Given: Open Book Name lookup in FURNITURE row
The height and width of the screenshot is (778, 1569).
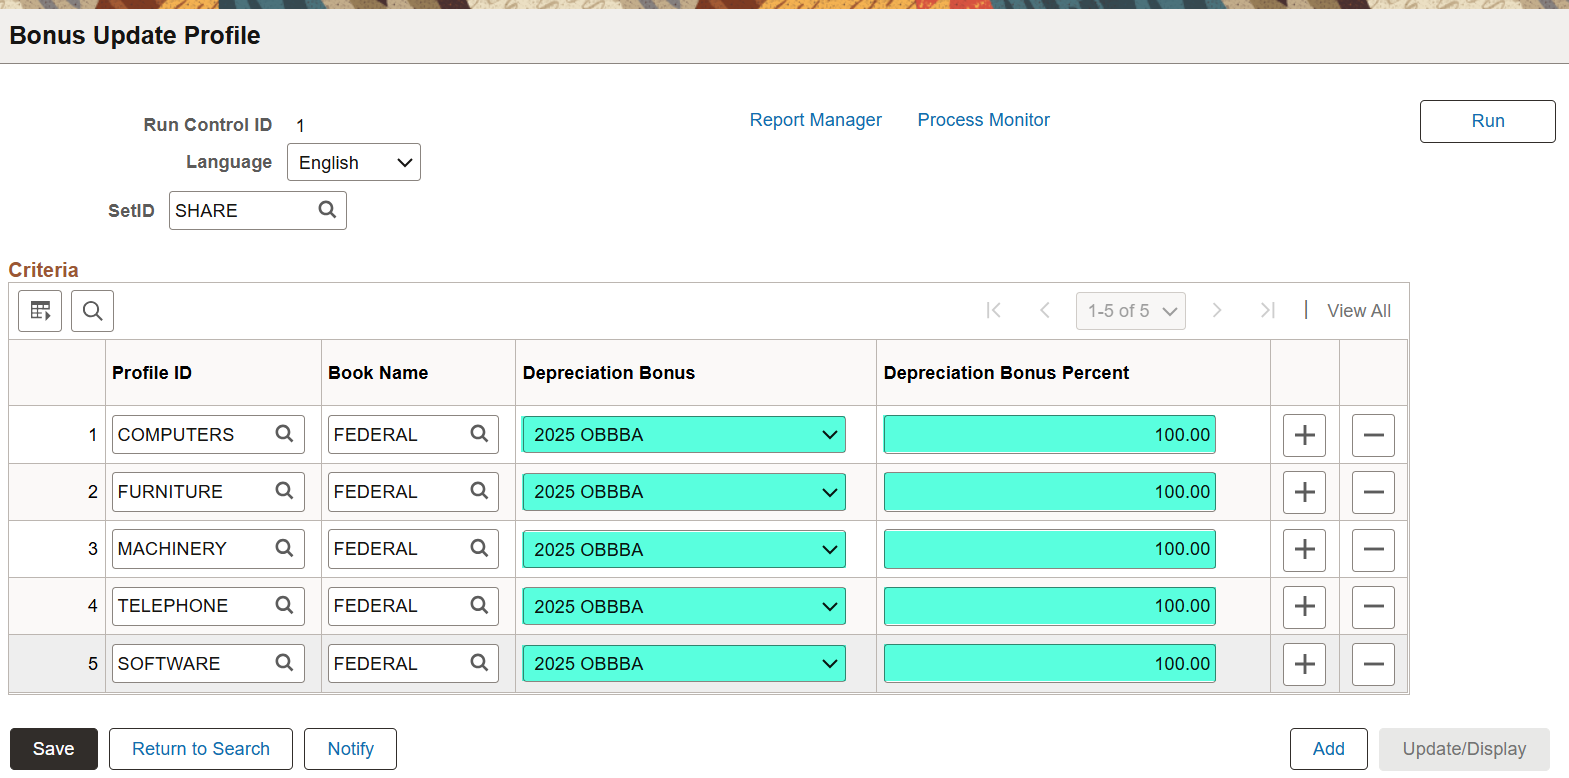Looking at the screenshot, I should click(479, 491).
